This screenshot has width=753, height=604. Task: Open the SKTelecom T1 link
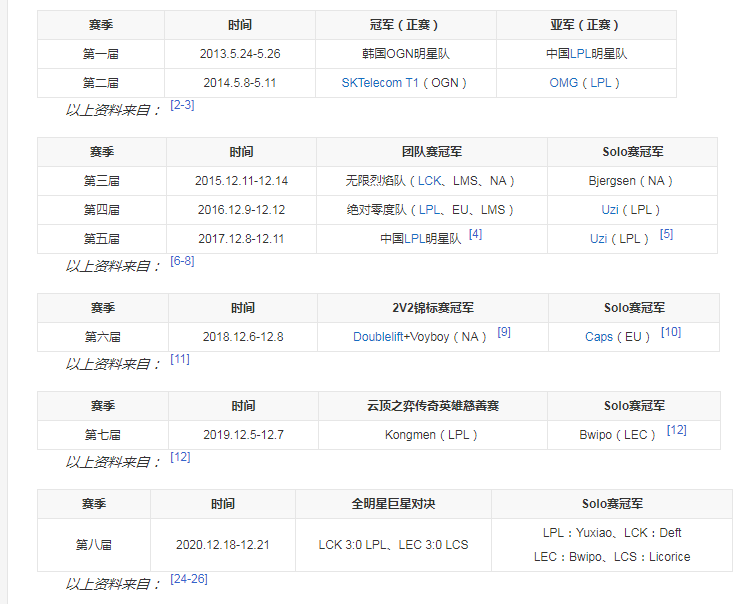379,83
